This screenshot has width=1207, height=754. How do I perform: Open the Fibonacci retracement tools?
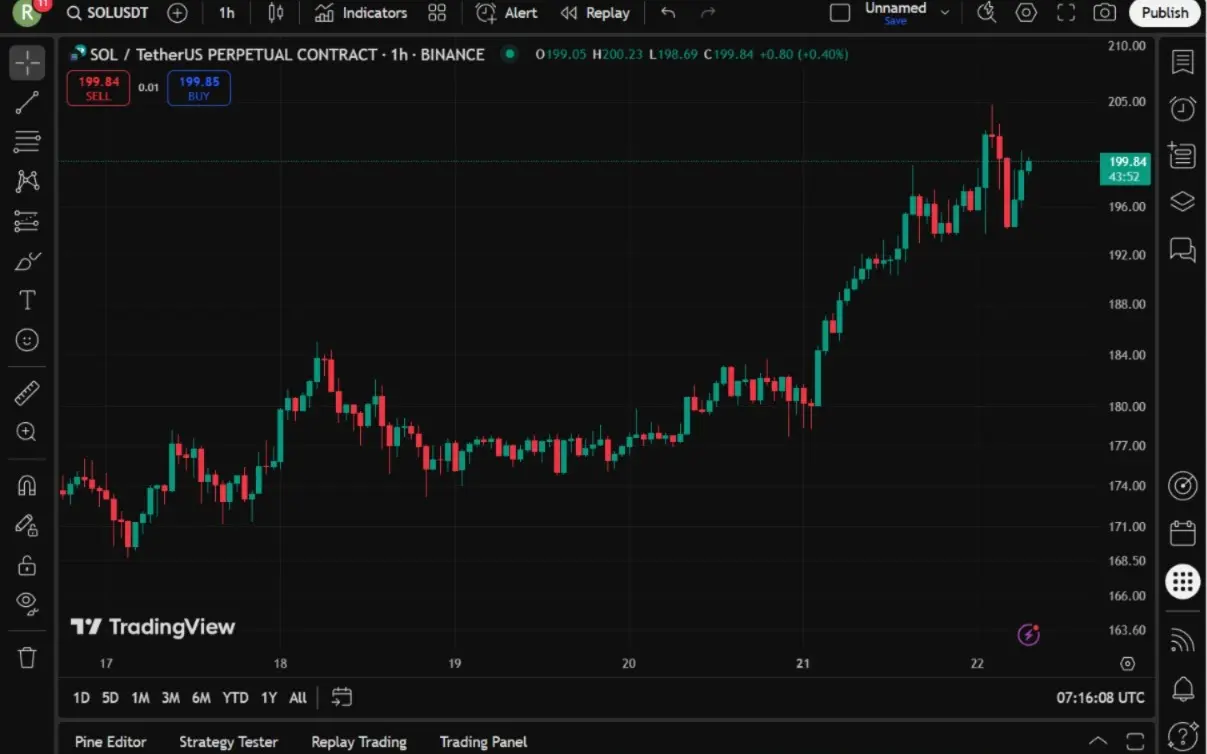27,142
